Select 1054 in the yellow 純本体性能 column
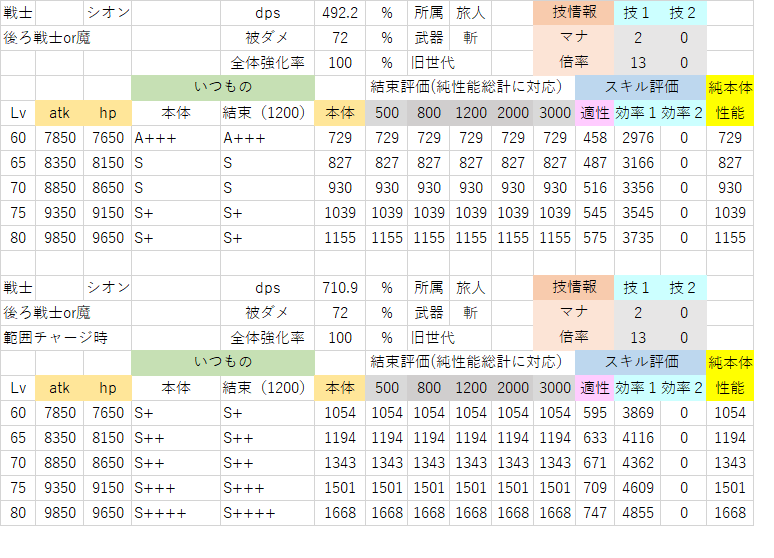This screenshot has height=558, width=774. (x=730, y=413)
